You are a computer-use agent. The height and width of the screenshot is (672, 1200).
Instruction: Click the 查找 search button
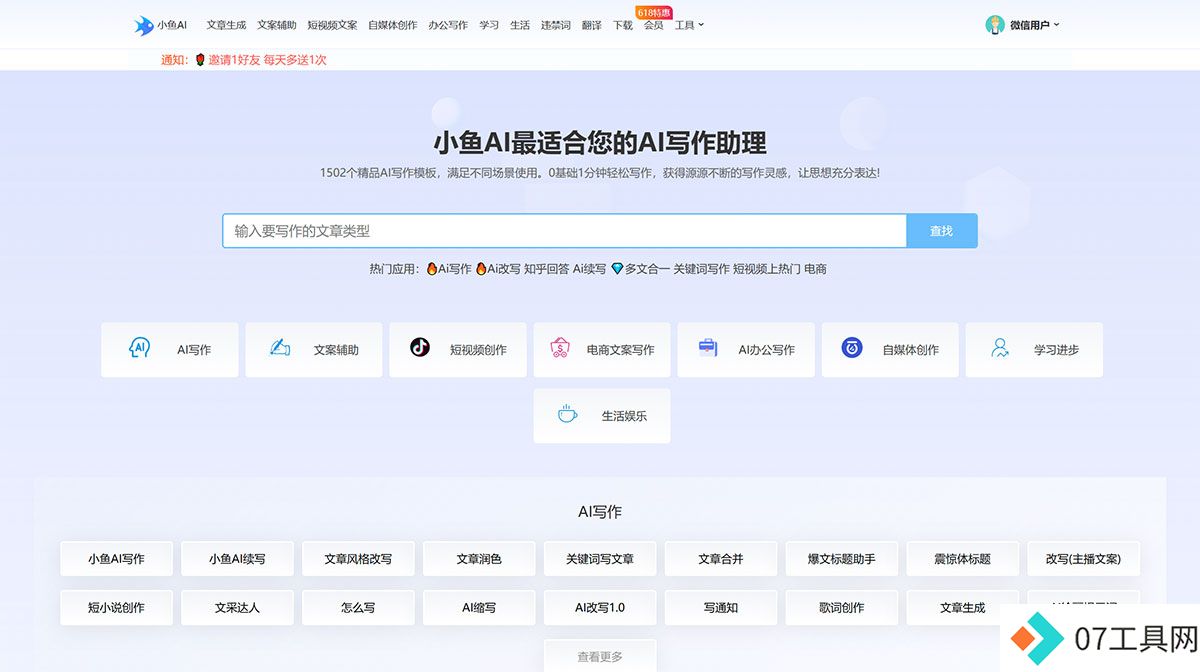941,231
